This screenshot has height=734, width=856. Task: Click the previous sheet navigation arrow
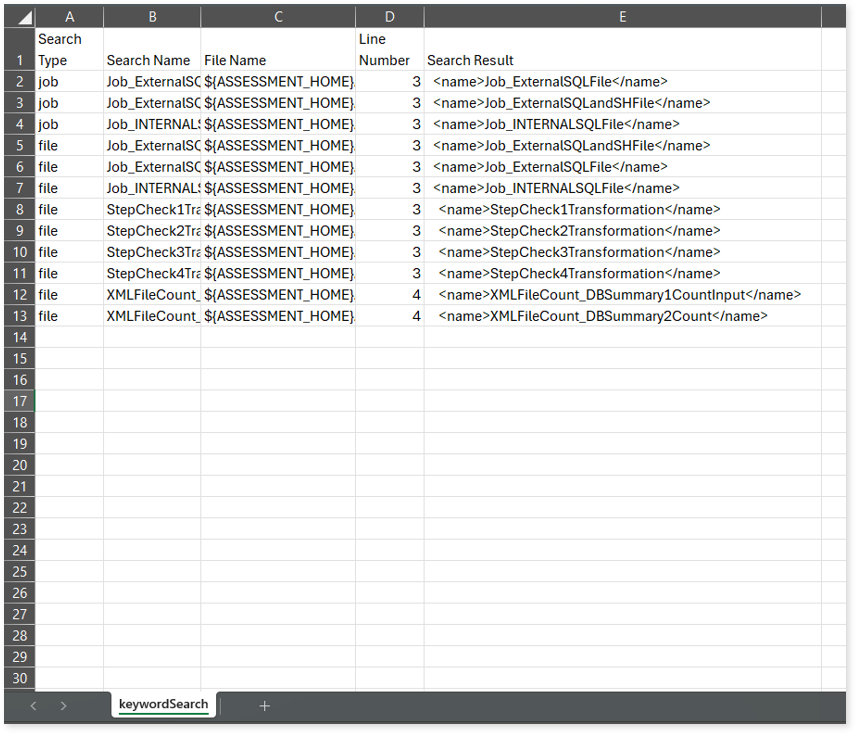click(33, 706)
